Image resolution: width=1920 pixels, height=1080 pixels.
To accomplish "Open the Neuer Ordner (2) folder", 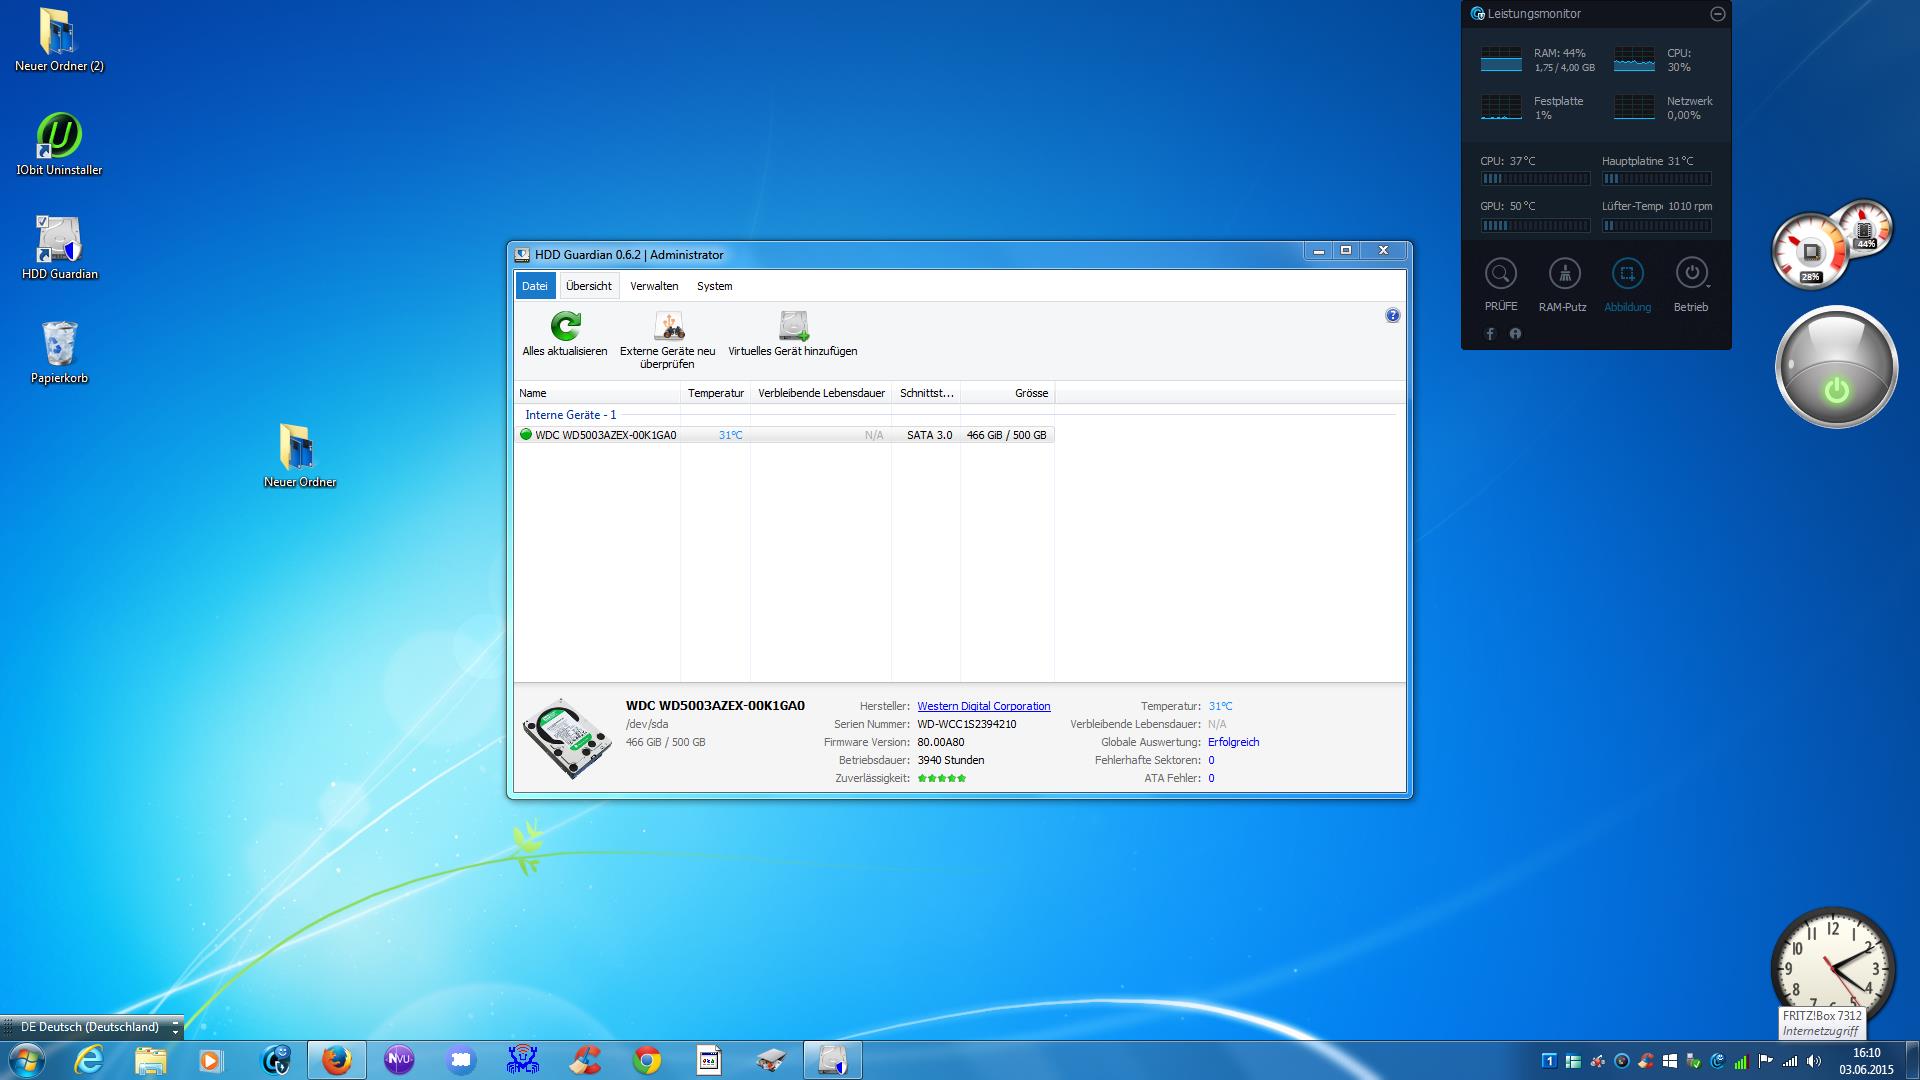I will [59, 40].
